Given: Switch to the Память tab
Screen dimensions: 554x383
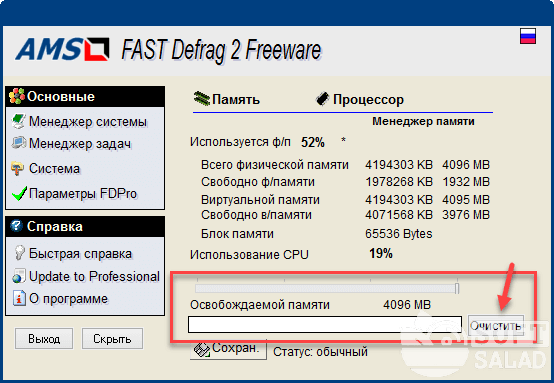Looking at the screenshot, I should pyautogui.click(x=227, y=99).
